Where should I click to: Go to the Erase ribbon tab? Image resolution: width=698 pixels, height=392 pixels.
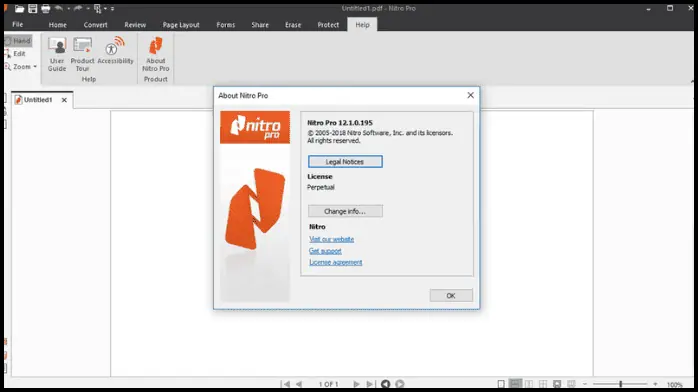293,25
